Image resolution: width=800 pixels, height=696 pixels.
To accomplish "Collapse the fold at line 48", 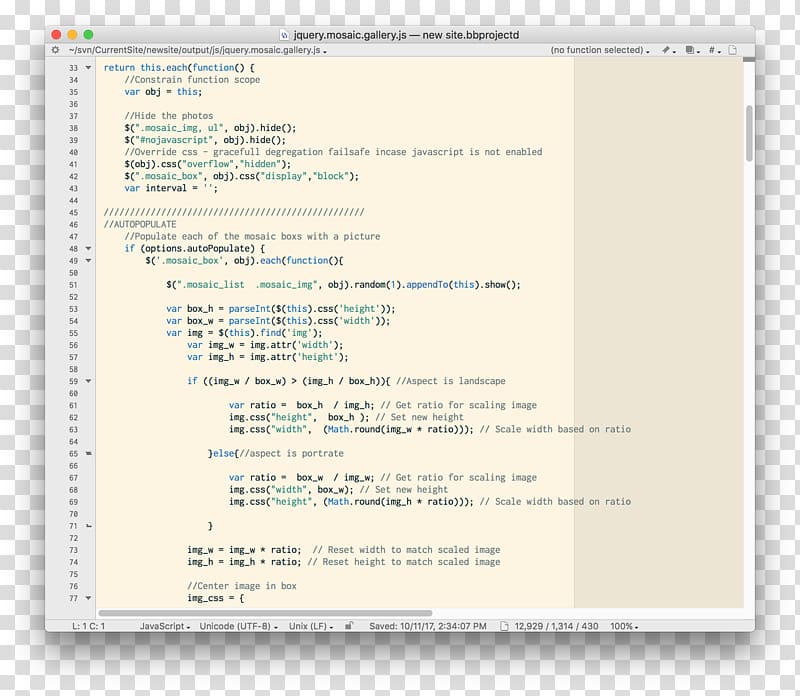I will (88, 248).
